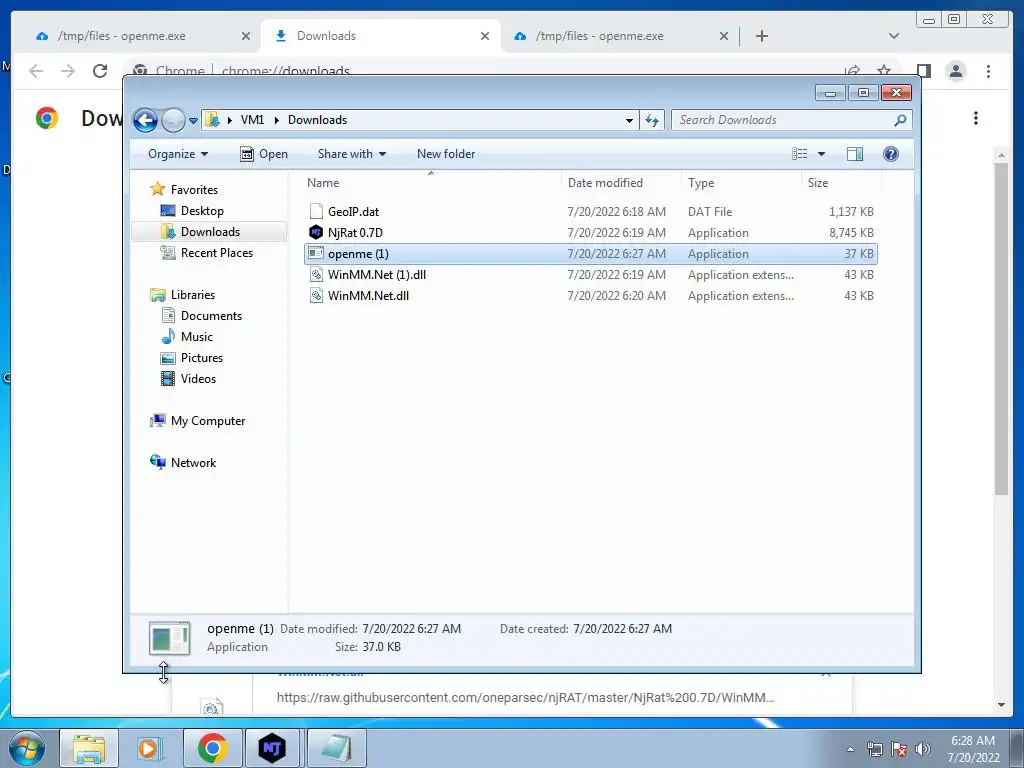The height and width of the screenshot is (768, 1024).
Task: Open Explorer help icon
Action: pyautogui.click(x=891, y=154)
